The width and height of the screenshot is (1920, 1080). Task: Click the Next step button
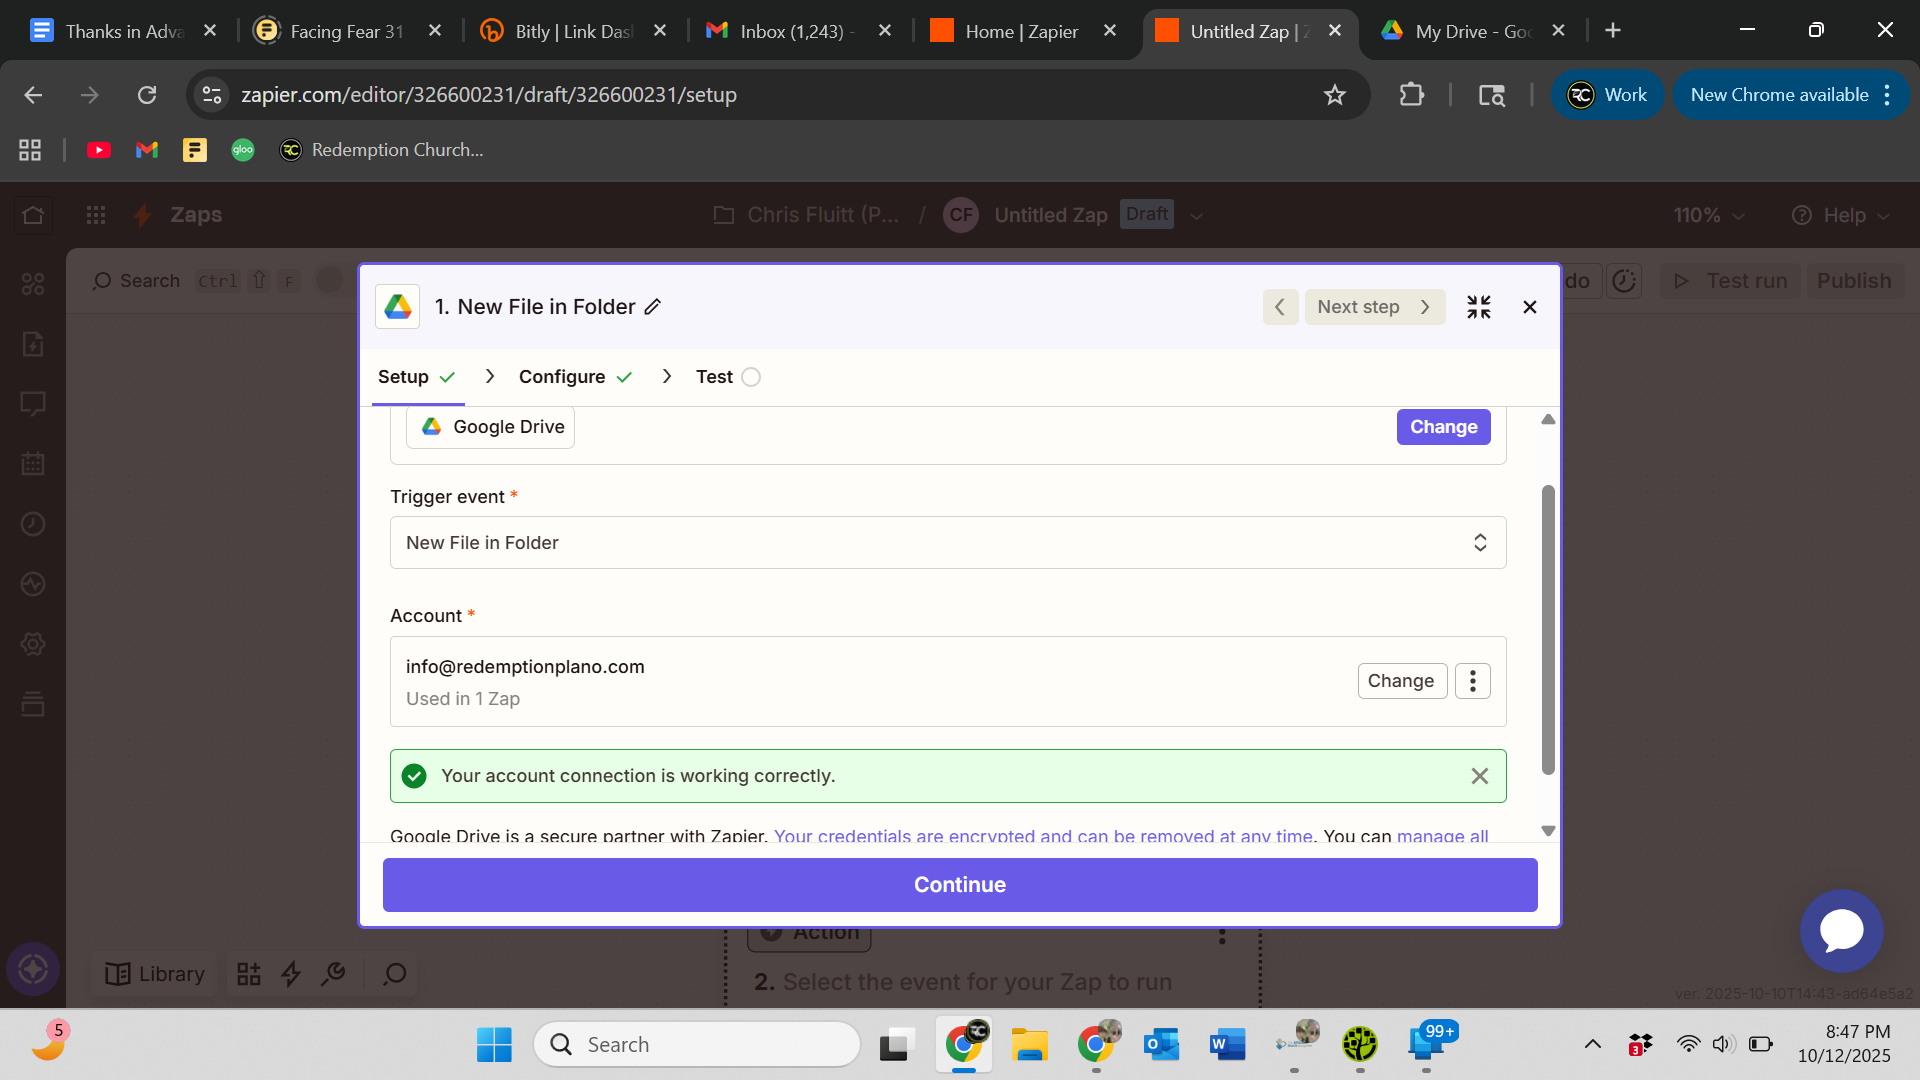click(x=1374, y=307)
